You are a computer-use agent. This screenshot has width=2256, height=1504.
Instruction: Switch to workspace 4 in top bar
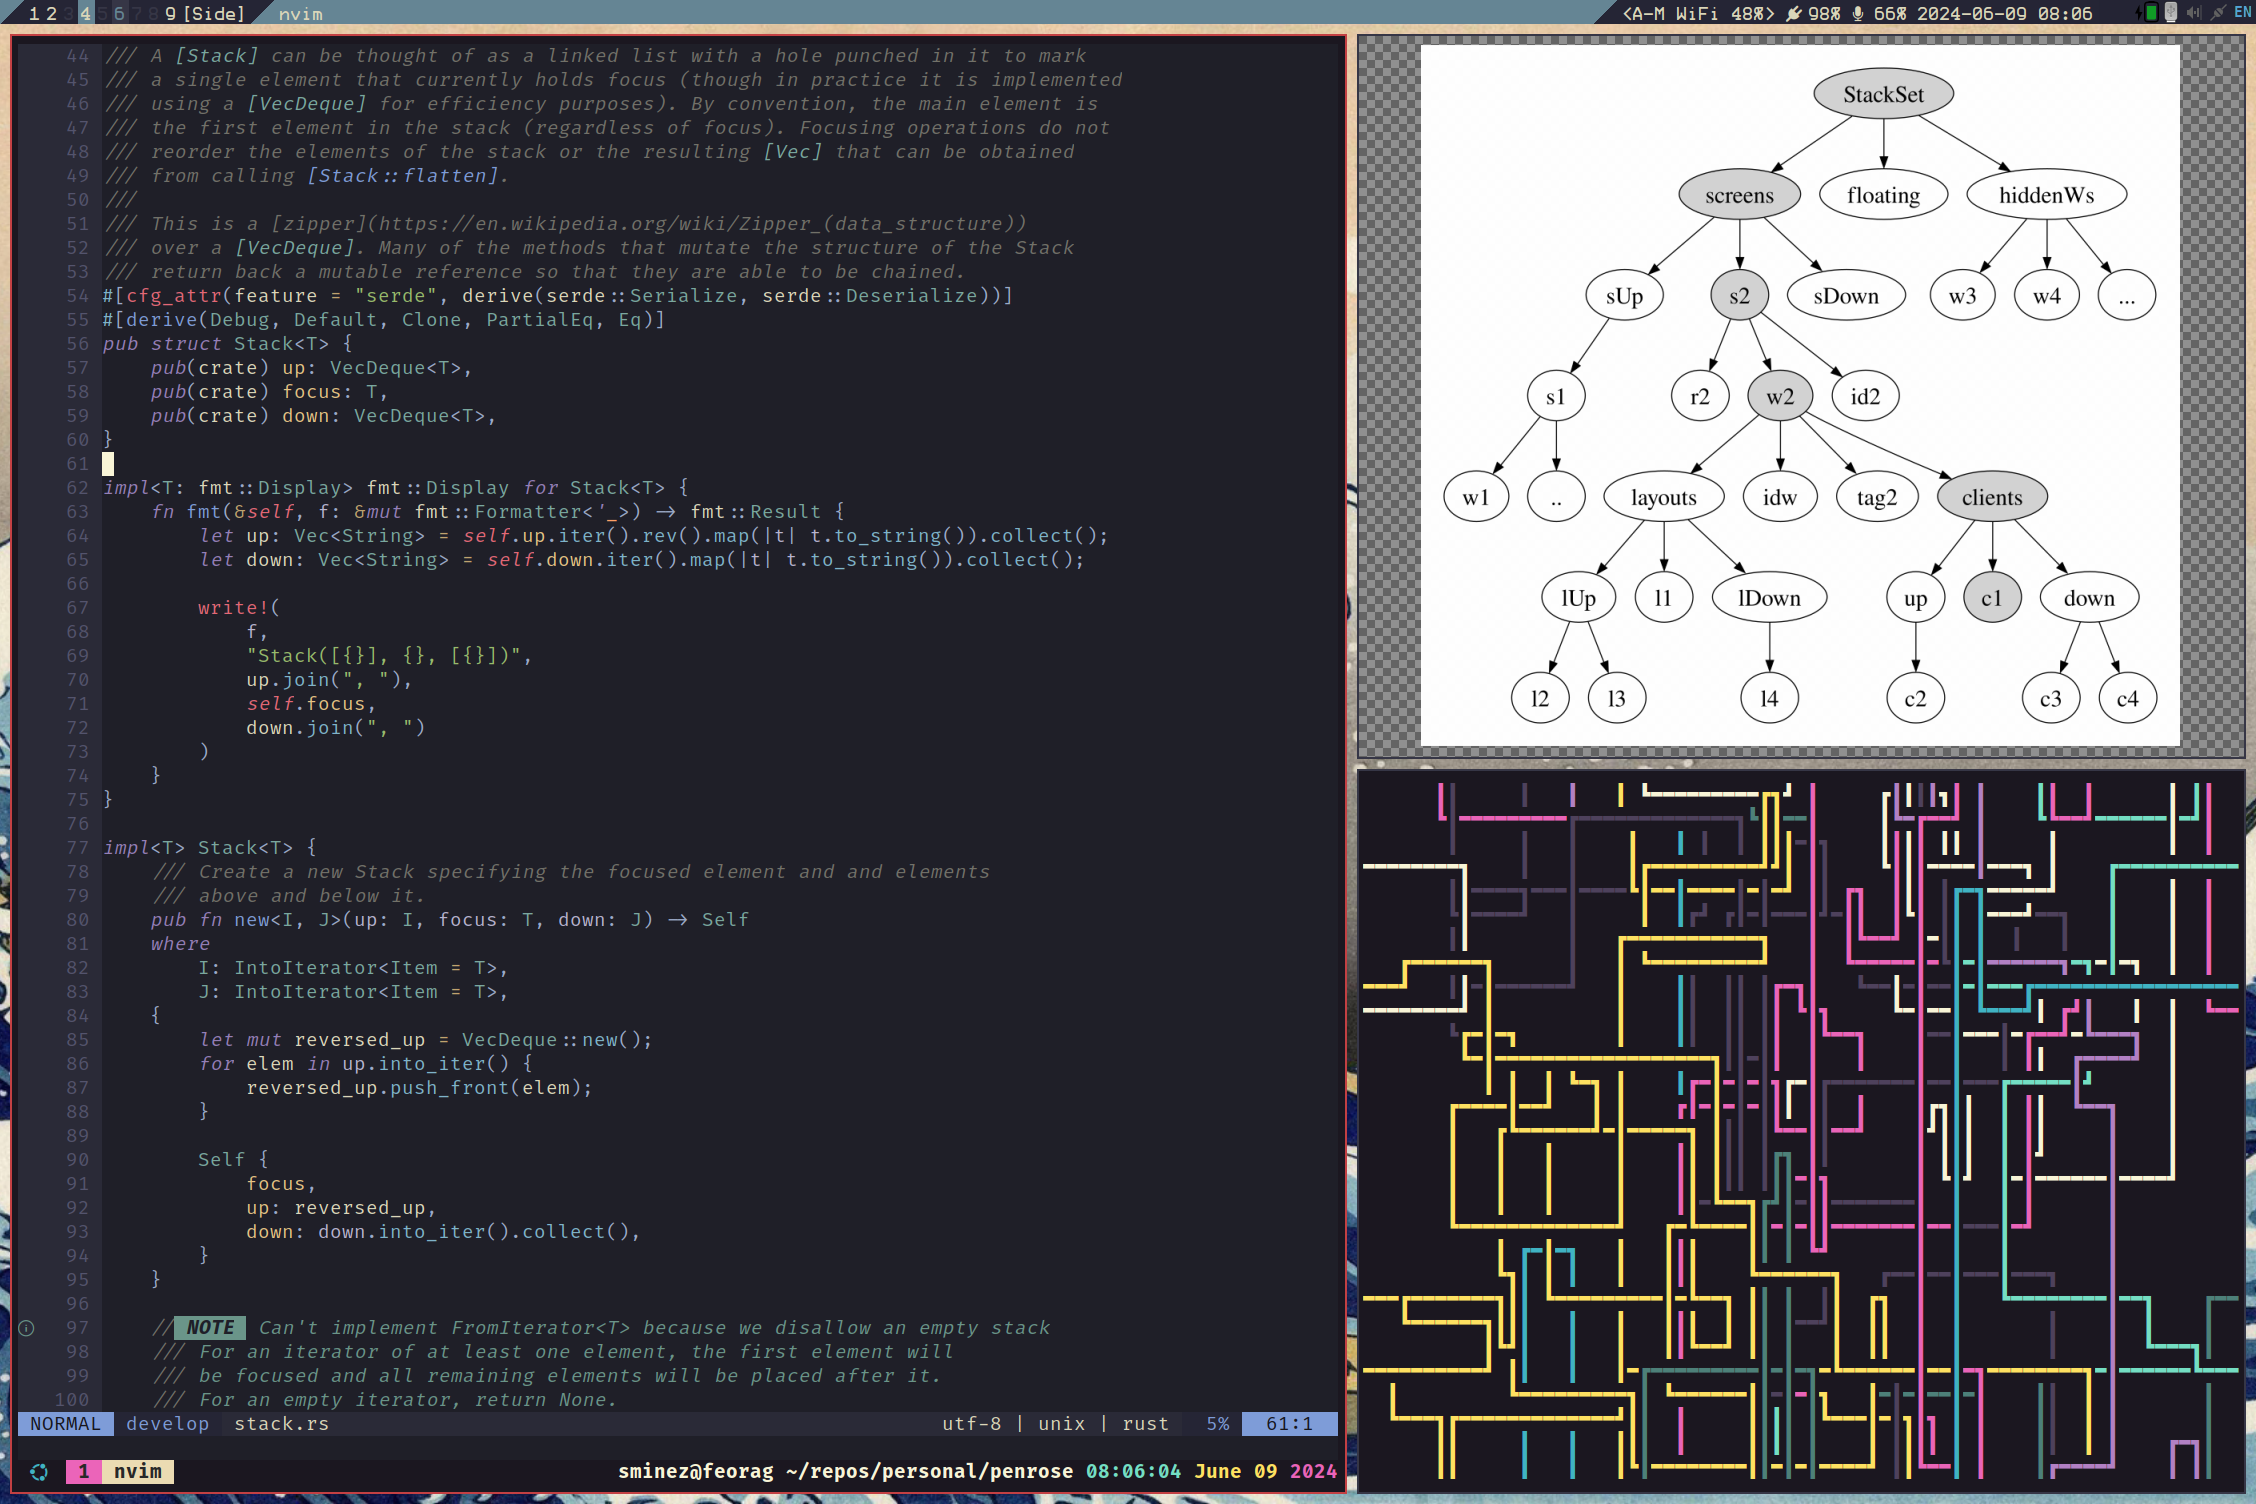click(85, 13)
